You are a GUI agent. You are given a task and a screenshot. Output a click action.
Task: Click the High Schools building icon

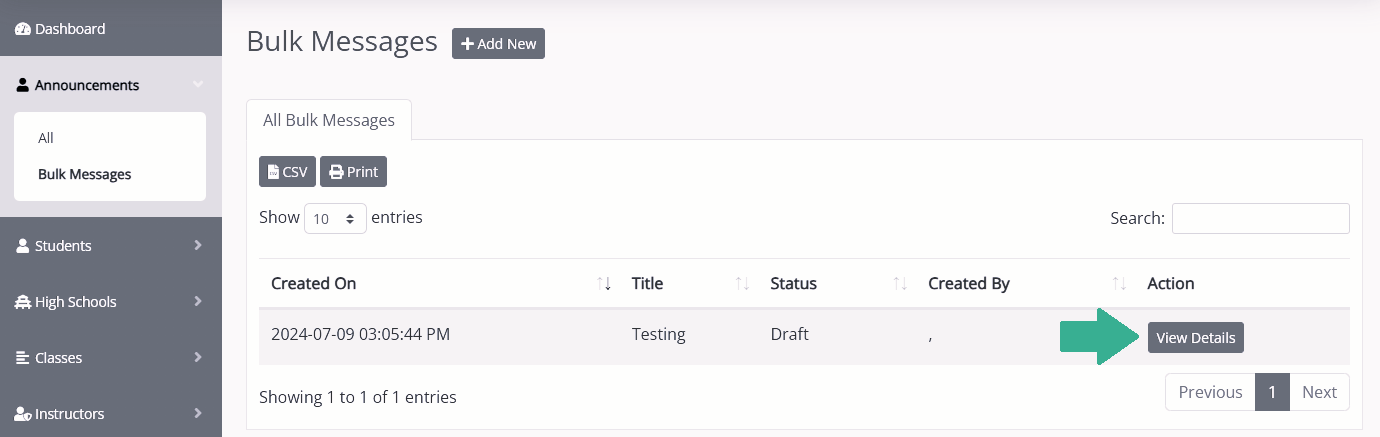click(23, 302)
